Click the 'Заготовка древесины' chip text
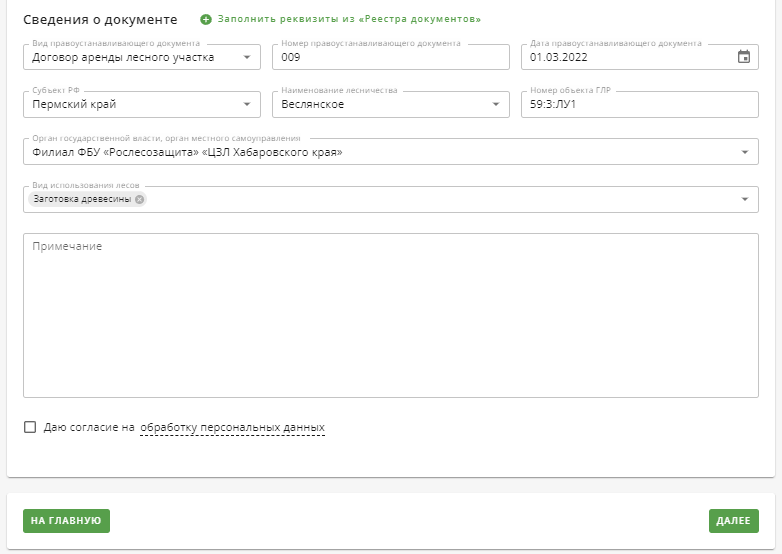The height and width of the screenshot is (554, 782). click(82, 199)
